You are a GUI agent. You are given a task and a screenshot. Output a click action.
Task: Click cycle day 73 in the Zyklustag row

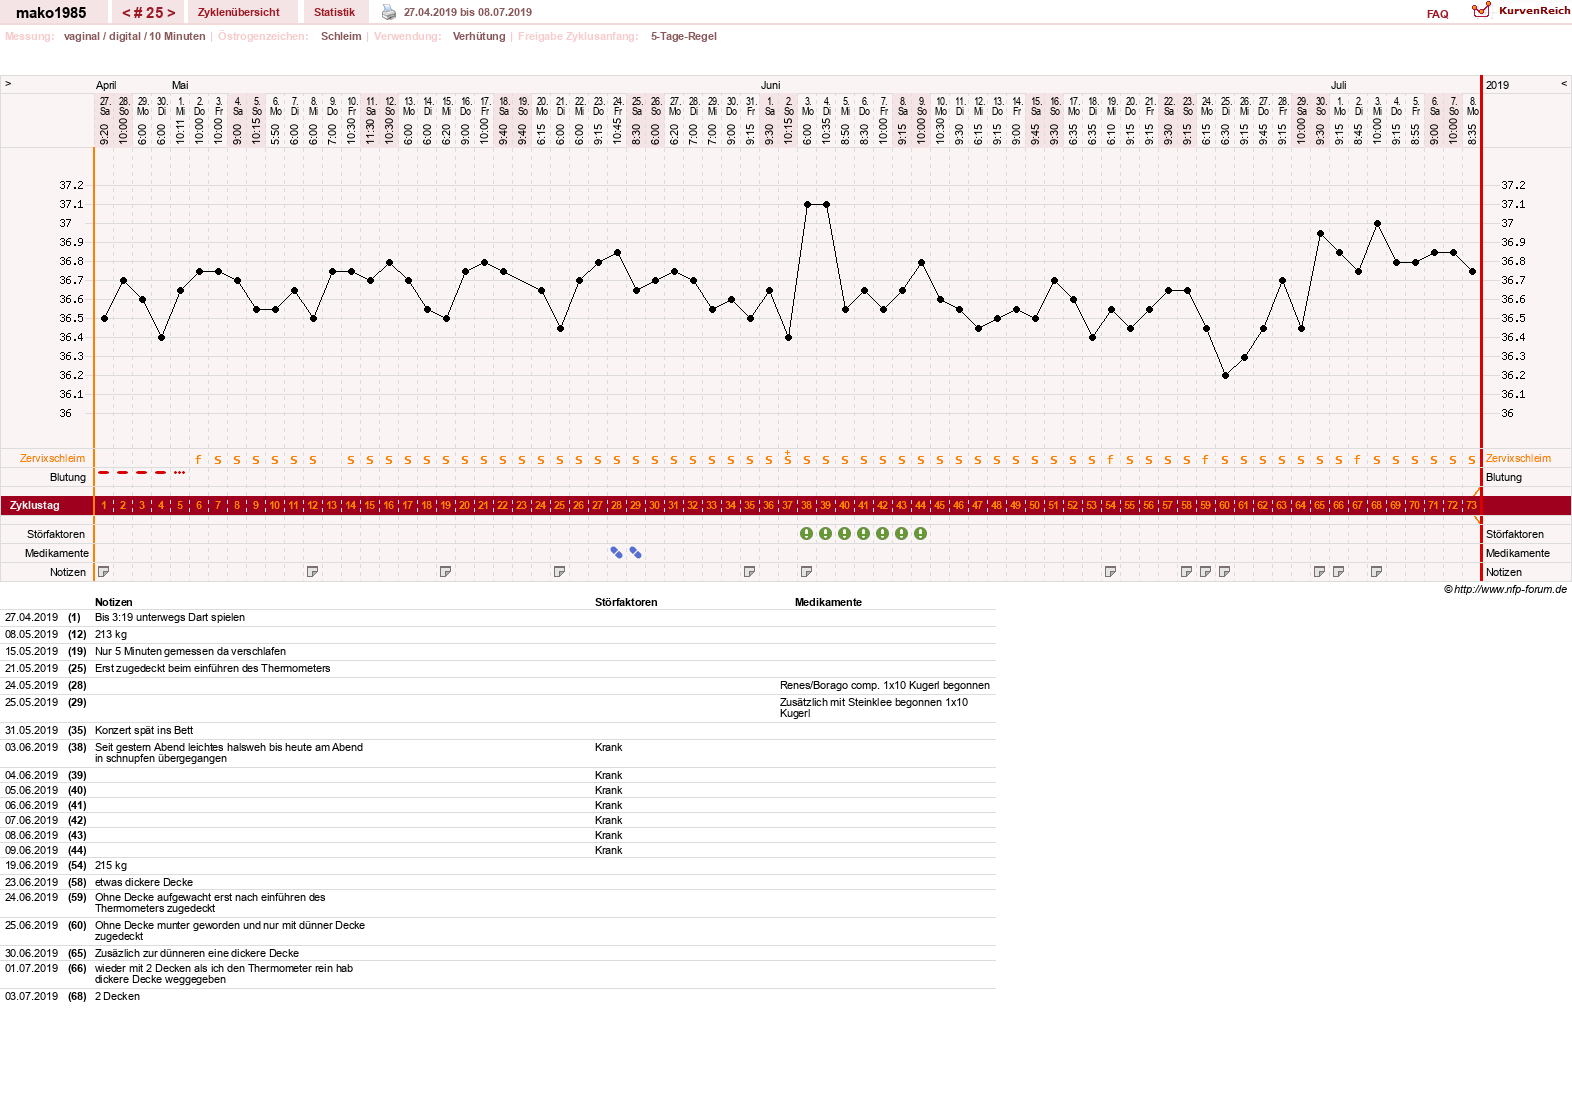click(1472, 506)
